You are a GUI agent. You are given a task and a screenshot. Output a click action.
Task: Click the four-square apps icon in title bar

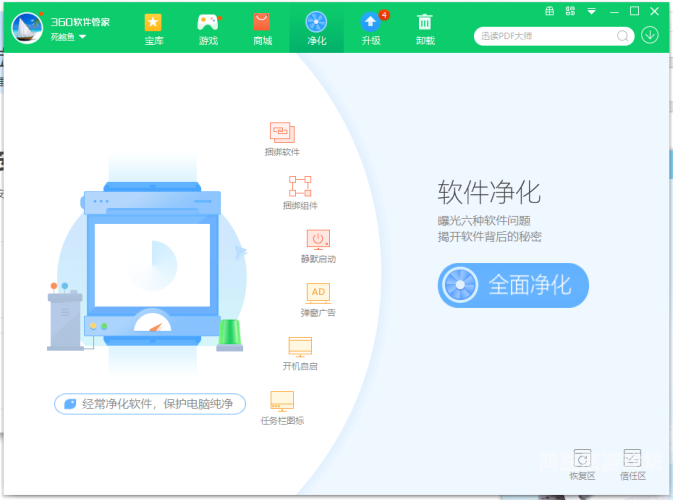pos(570,11)
